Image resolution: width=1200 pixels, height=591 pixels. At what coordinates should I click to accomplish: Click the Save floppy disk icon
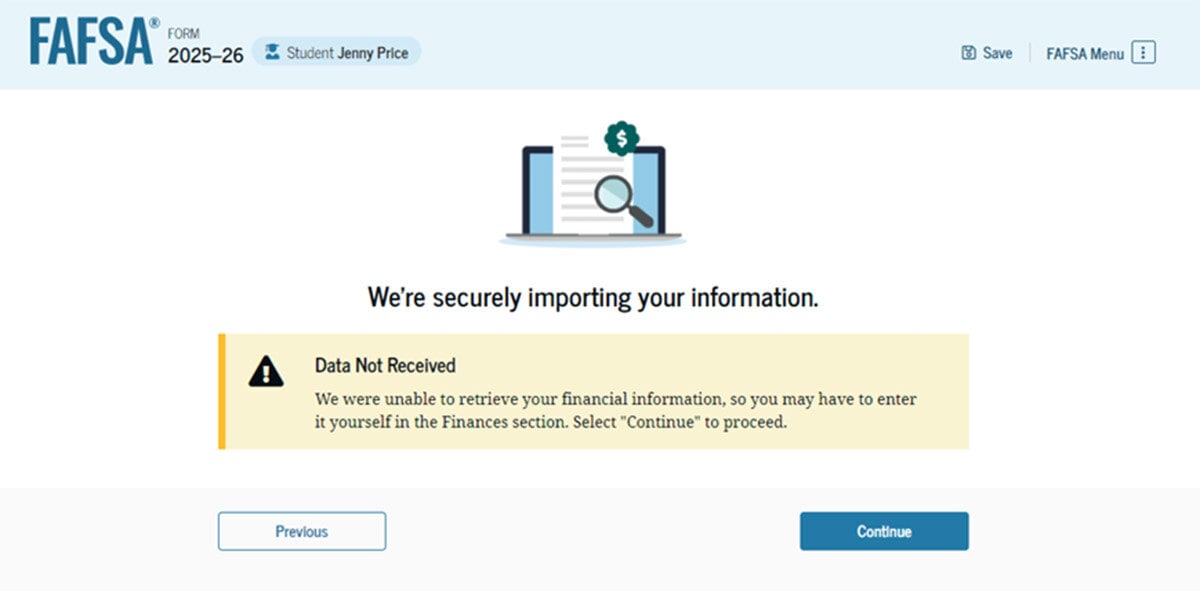(x=968, y=53)
